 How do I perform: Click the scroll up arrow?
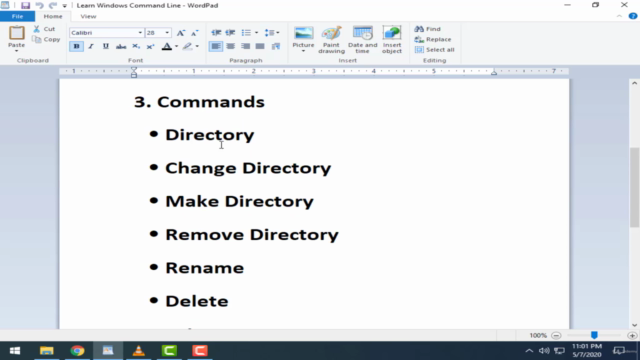tap(634, 83)
